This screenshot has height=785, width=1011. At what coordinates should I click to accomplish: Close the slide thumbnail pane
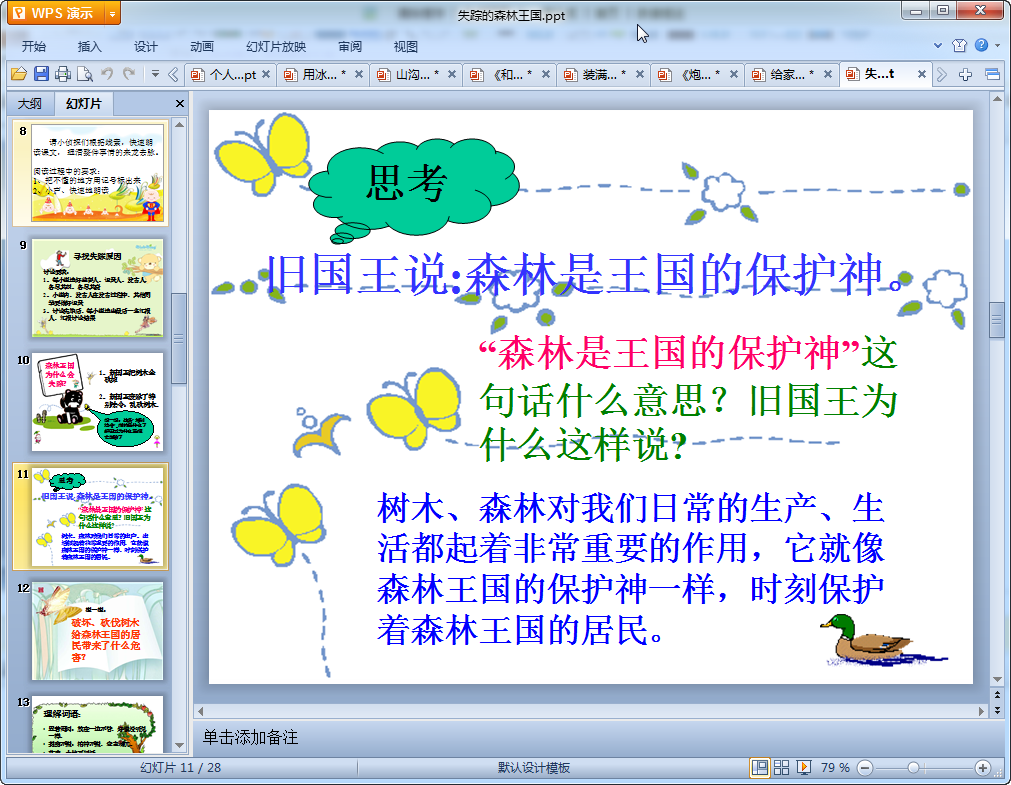pos(180,103)
